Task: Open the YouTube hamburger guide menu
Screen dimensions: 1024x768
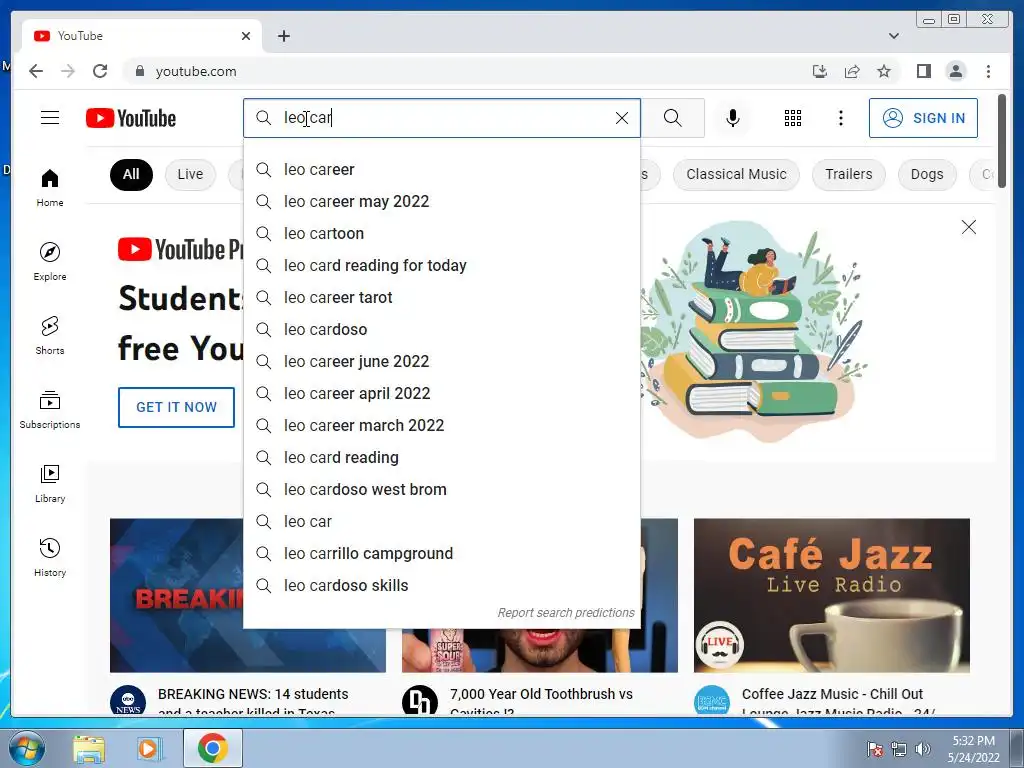Action: coord(50,118)
